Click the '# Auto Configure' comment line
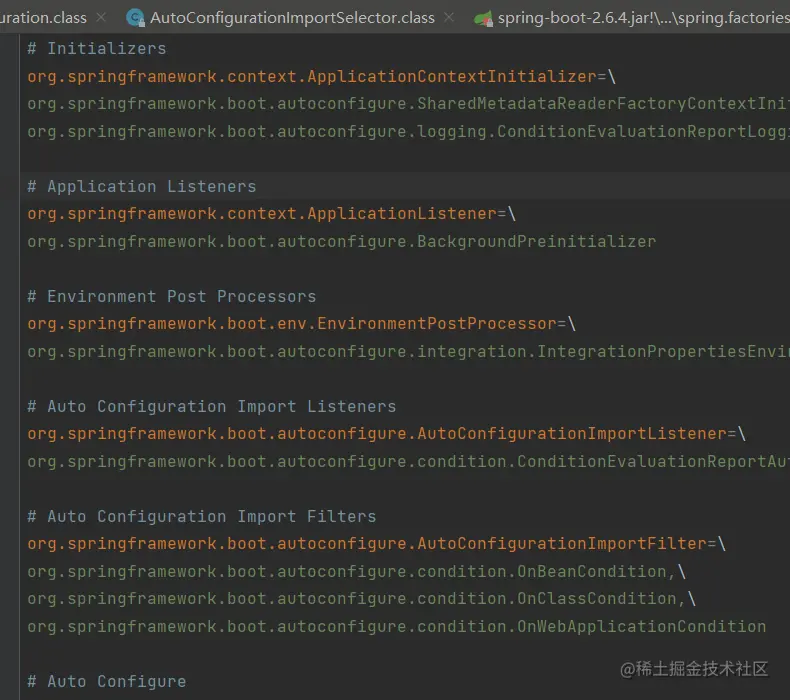The image size is (790, 700). click(106, 681)
